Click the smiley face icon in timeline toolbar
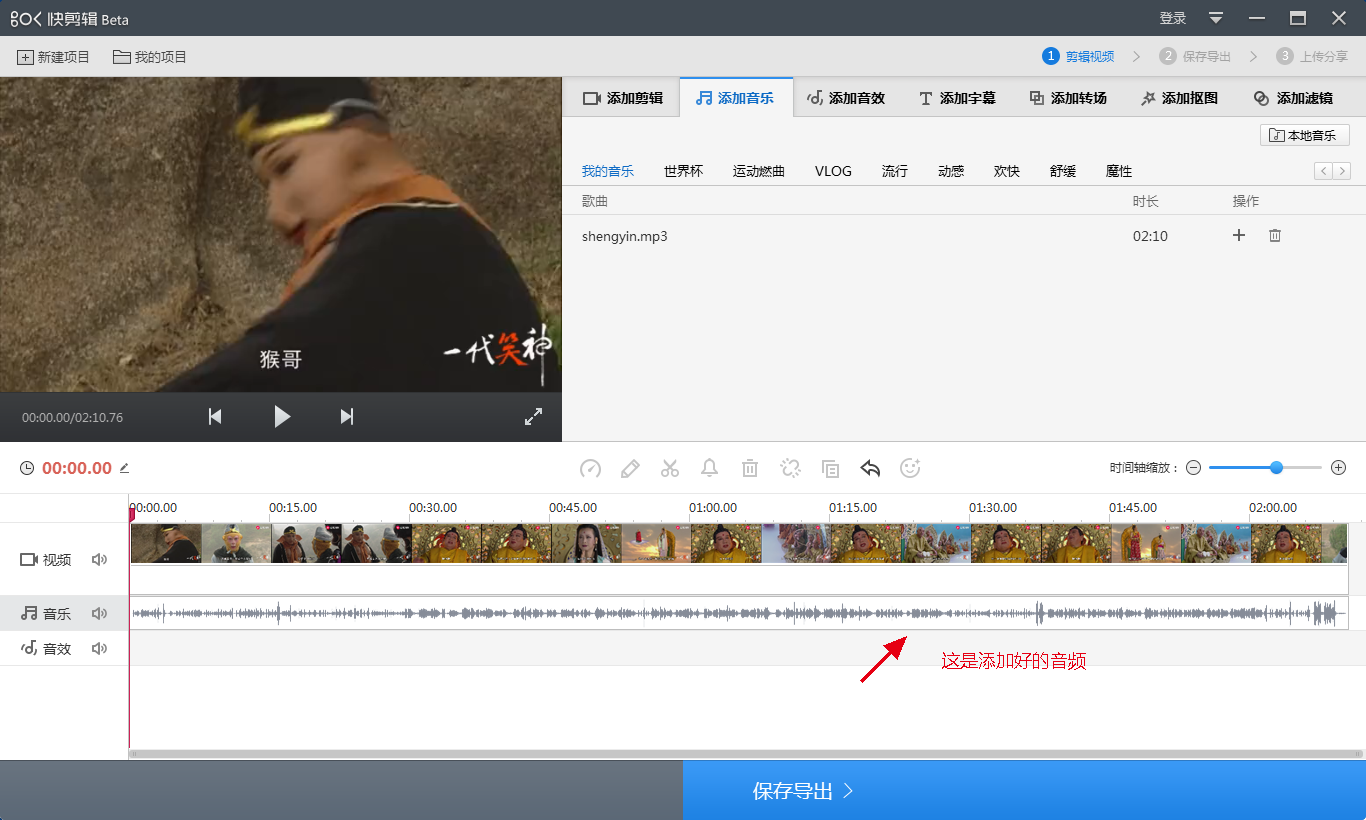 910,468
